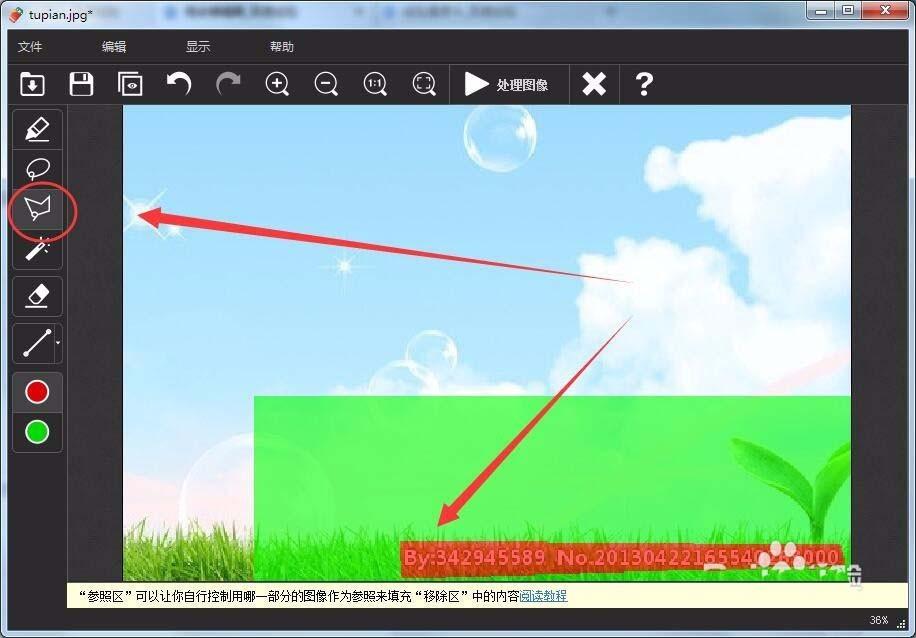Screen dimensions: 916x638
Task: Open the 显示 menu
Action: 196,46
